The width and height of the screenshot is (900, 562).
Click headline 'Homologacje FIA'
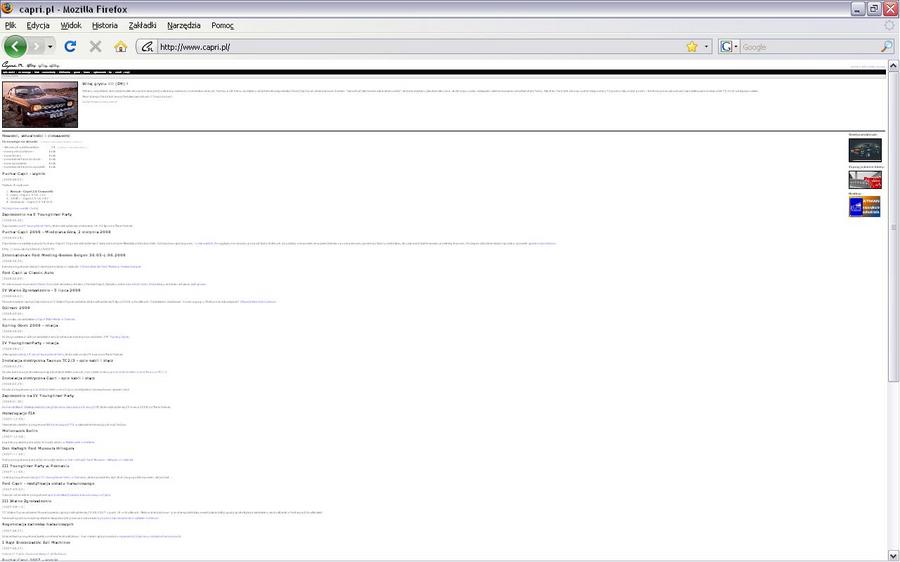point(18,413)
